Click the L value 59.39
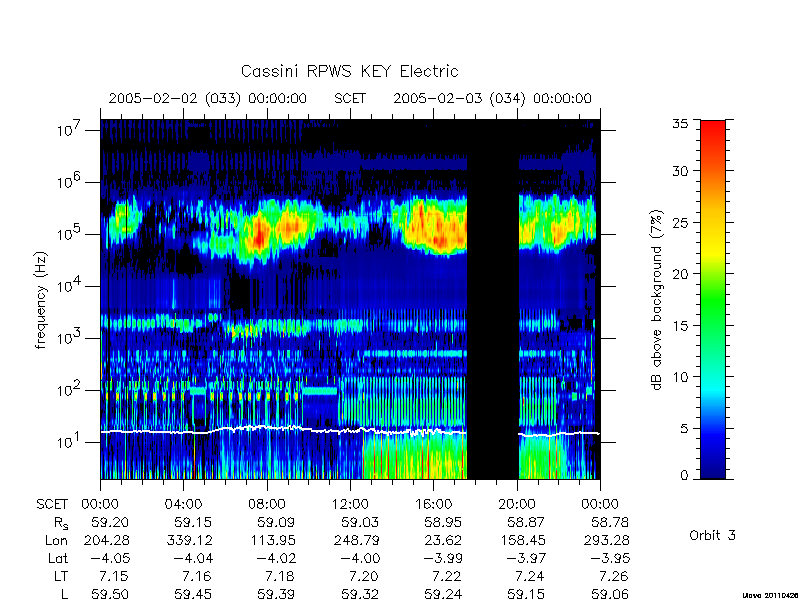This screenshot has width=800, height=600. [x=277, y=594]
